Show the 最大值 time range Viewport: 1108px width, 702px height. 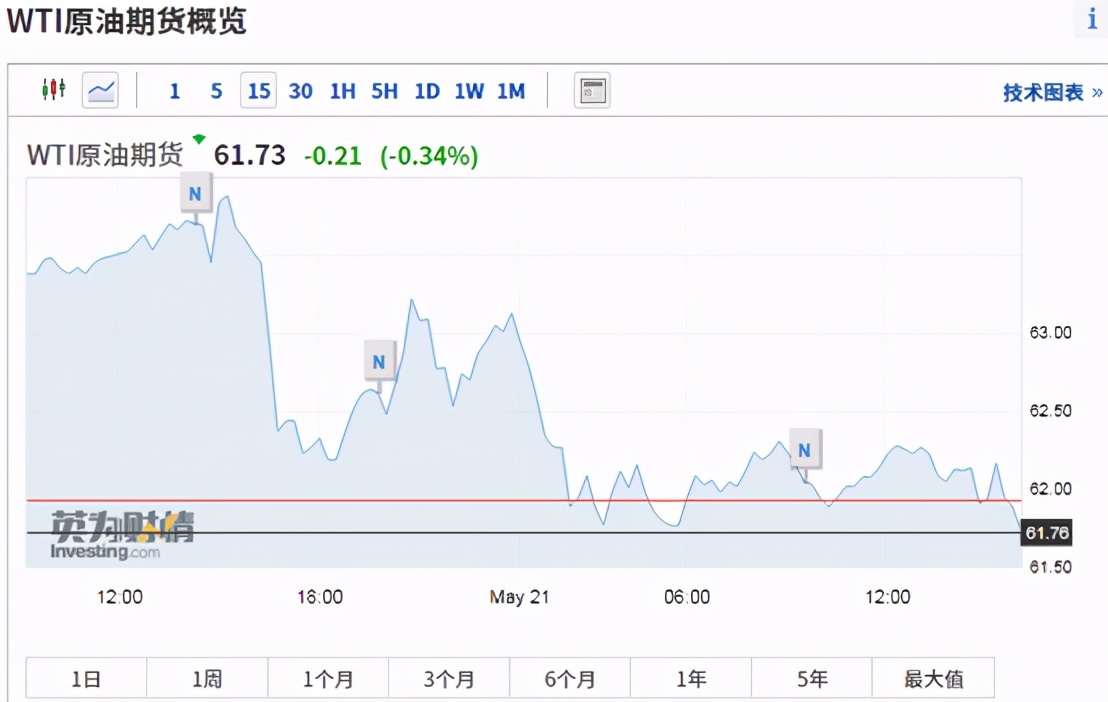click(933, 679)
